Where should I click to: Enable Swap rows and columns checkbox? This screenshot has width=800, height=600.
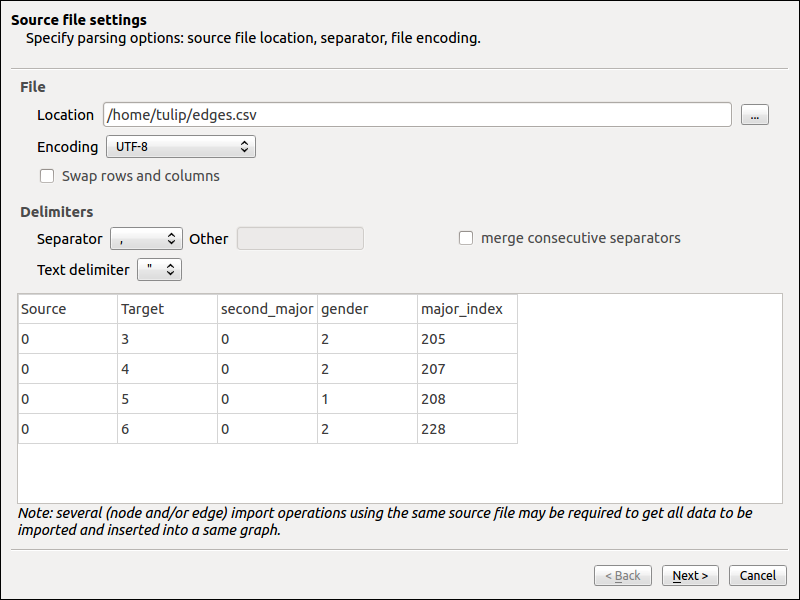click(x=47, y=176)
